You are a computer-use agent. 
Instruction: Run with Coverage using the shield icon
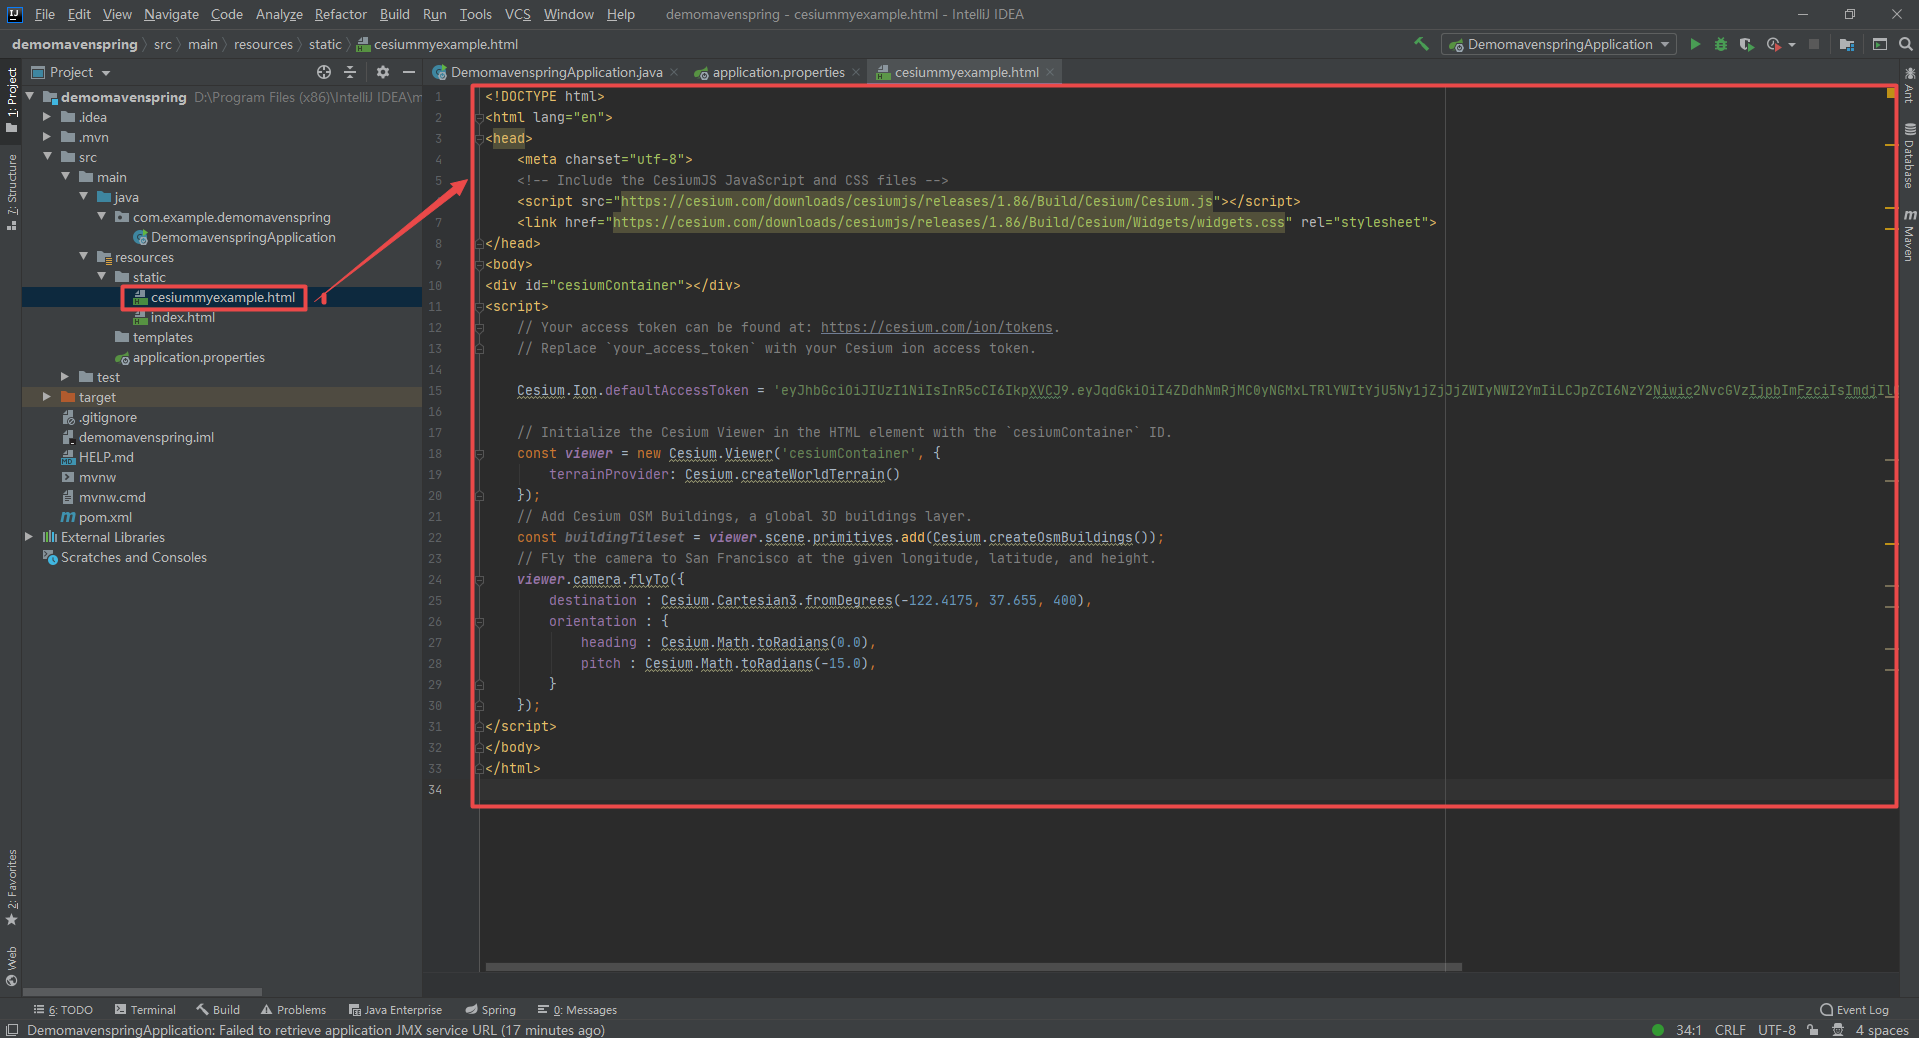tap(1746, 44)
